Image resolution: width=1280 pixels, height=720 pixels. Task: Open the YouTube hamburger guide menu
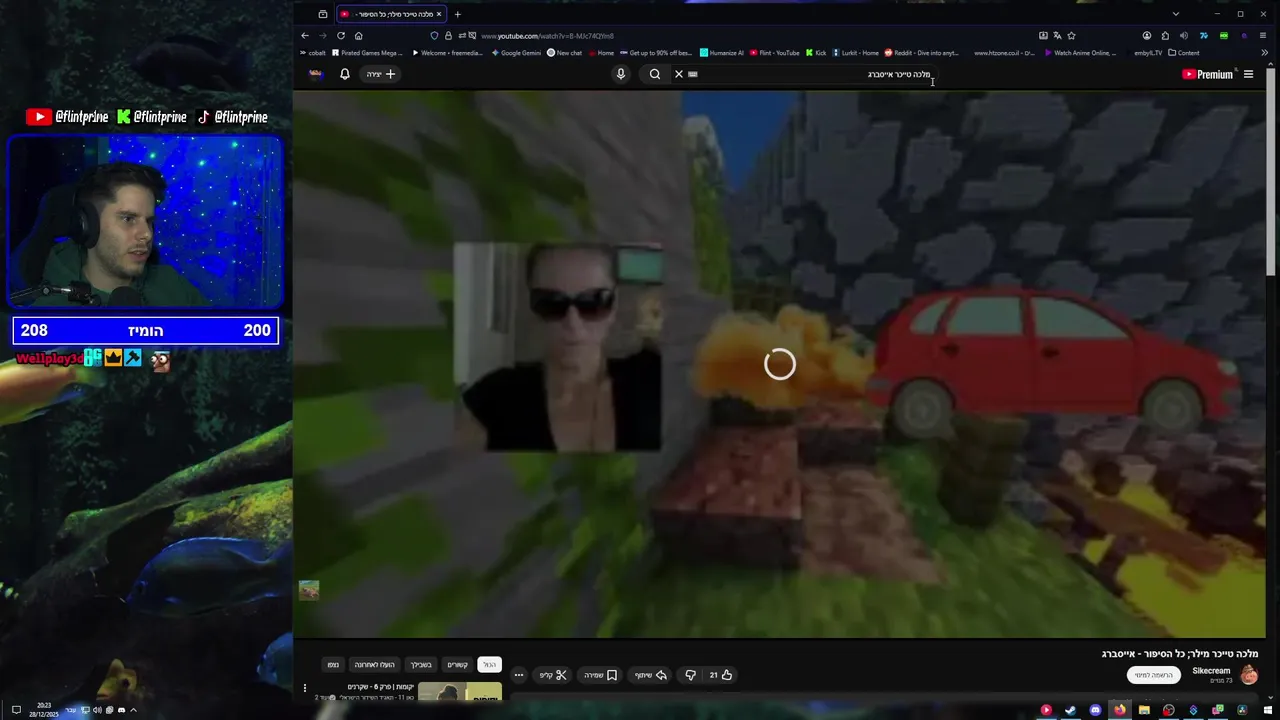coord(1248,74)
